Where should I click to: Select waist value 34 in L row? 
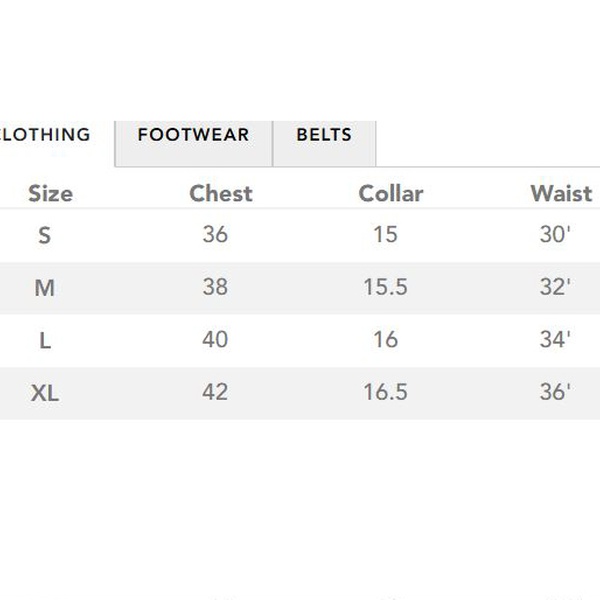[x=554, y=340]
